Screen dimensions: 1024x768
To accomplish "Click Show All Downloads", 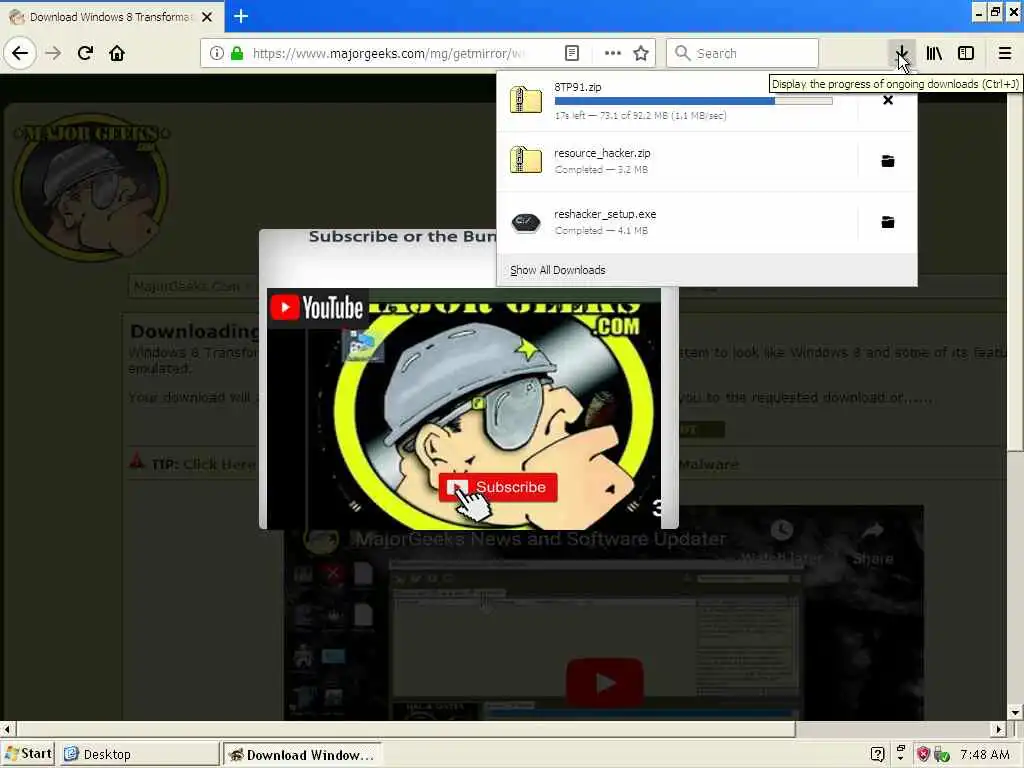I will pyautogui.click(x=558, y=270).
